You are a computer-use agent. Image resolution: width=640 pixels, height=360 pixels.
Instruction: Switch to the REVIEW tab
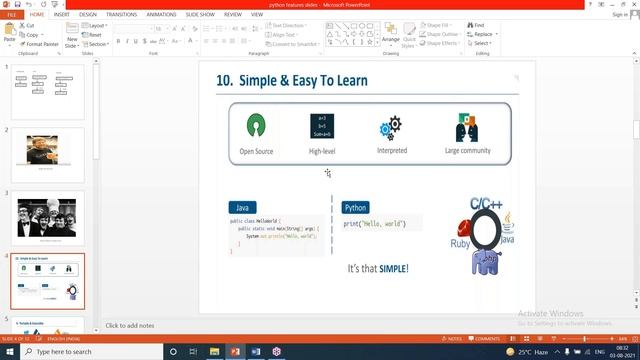[x=233, y=14]
